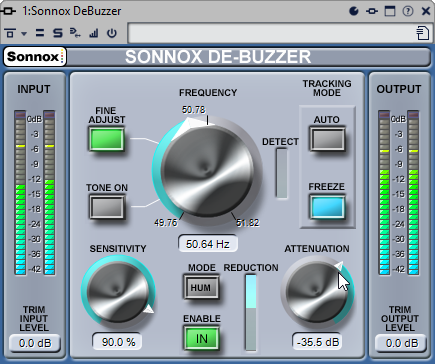The image size is (435, 364).
Task: Click the SONNOX DE-BUZZER title banner
Action: click(217, 57)
